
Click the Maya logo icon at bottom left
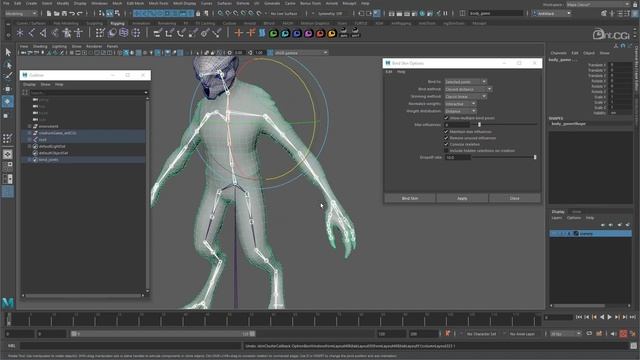[8, 302]
